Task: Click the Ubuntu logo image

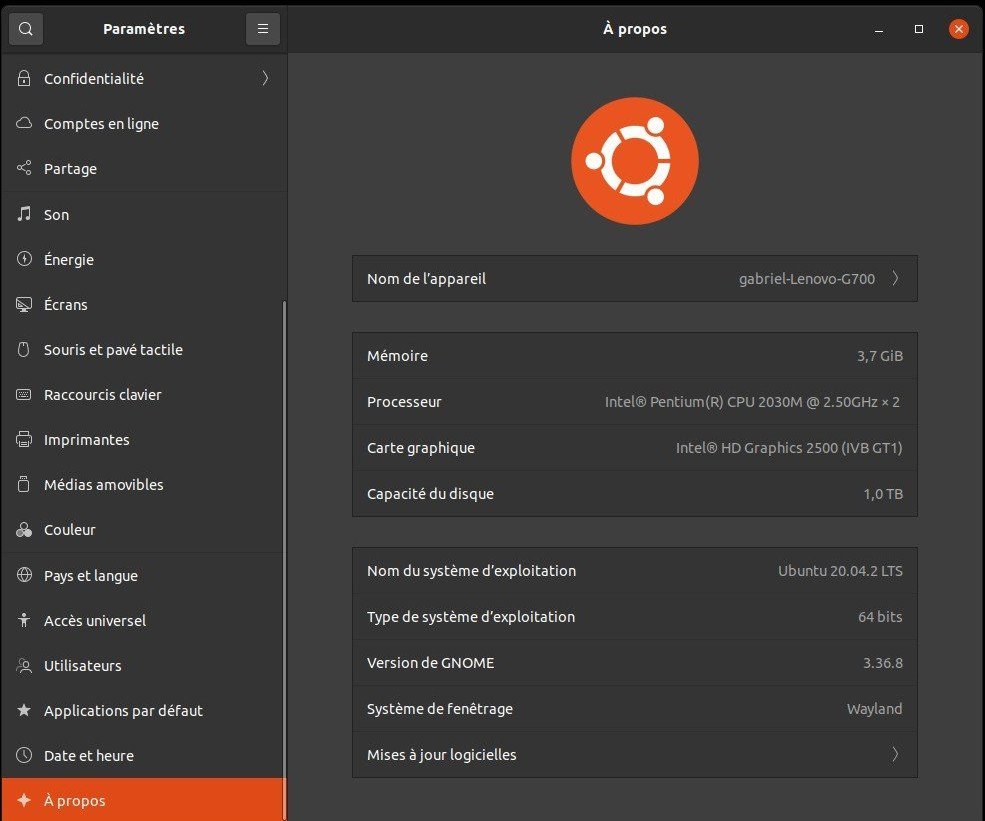Action: 635,161
